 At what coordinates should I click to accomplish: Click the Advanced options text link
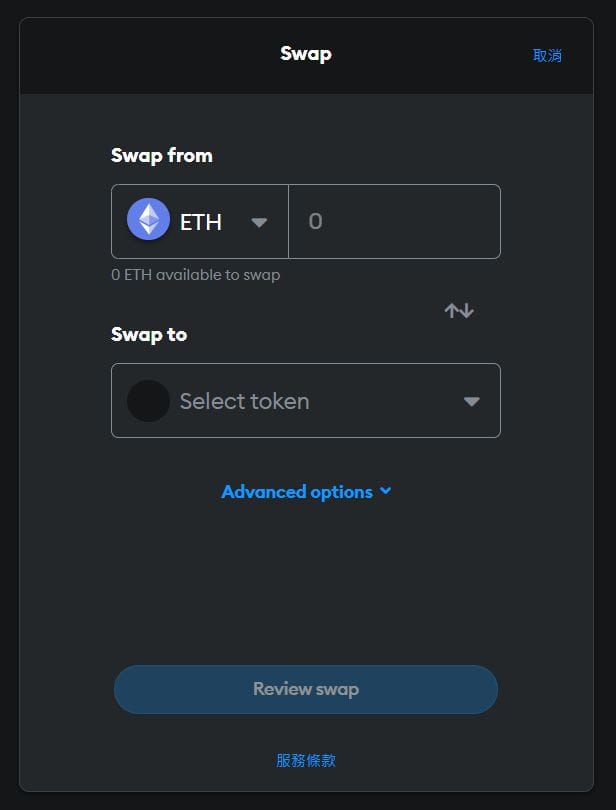tap(297, 492)
